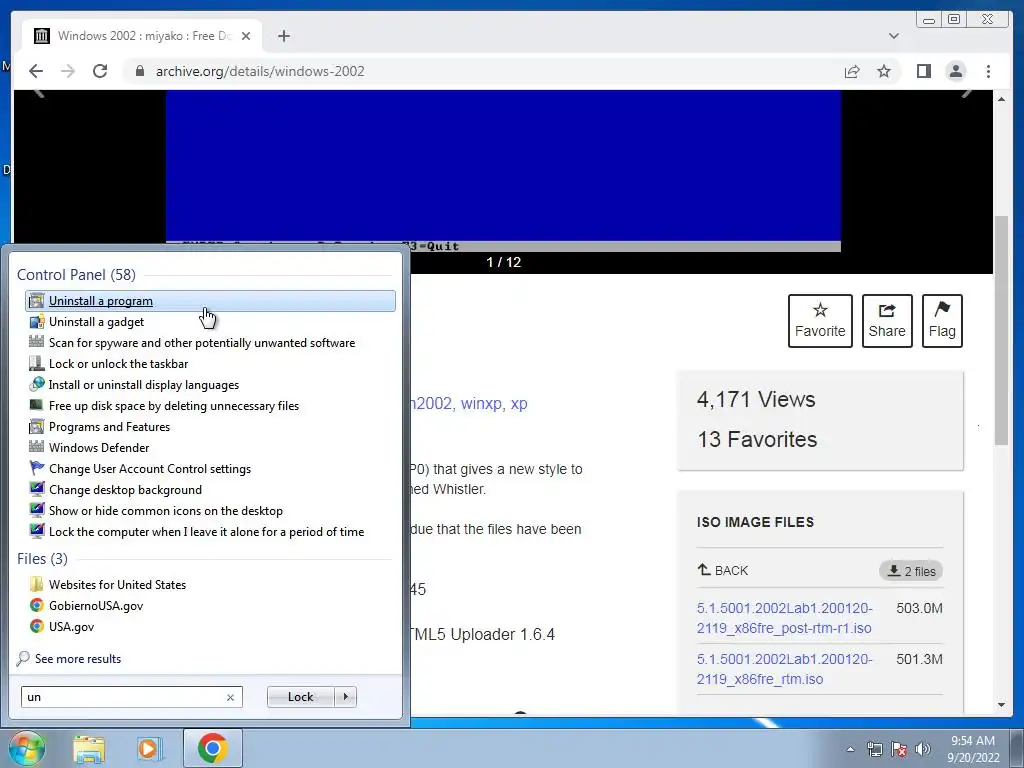
Task: Reload the archive.org page
Action: click(100, 71)
